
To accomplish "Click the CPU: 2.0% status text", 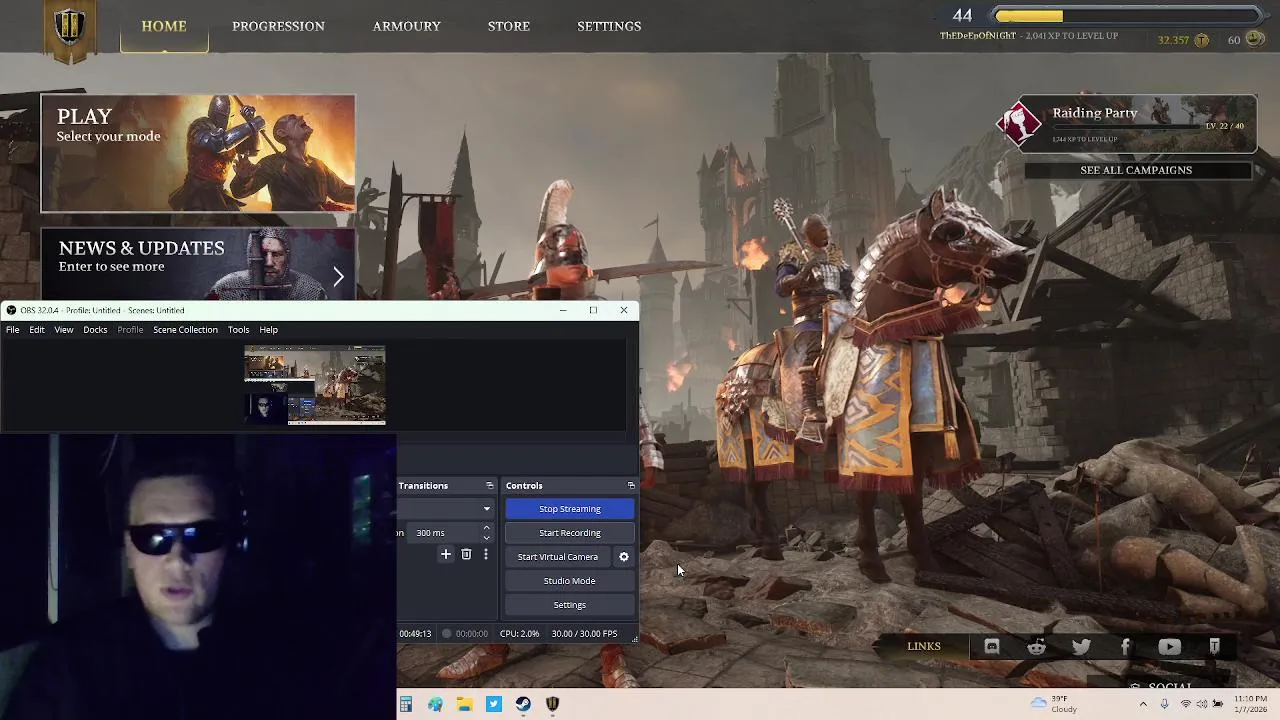I will tap(519, 634).
